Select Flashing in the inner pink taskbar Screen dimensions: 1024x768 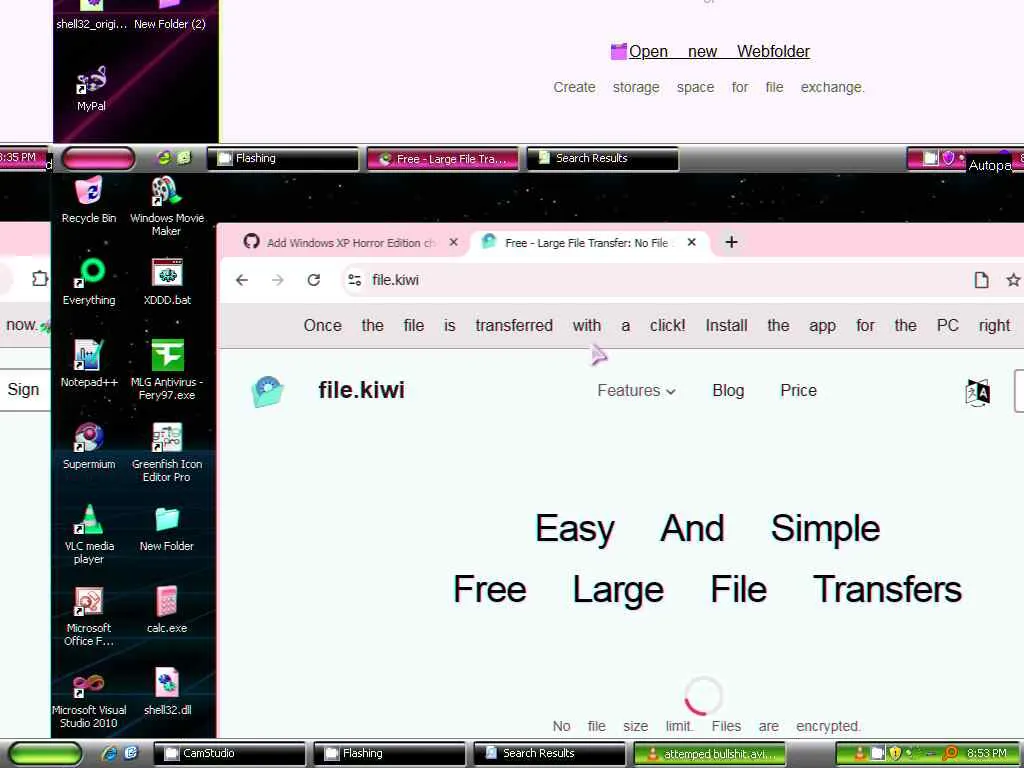[x=283, y=159]
